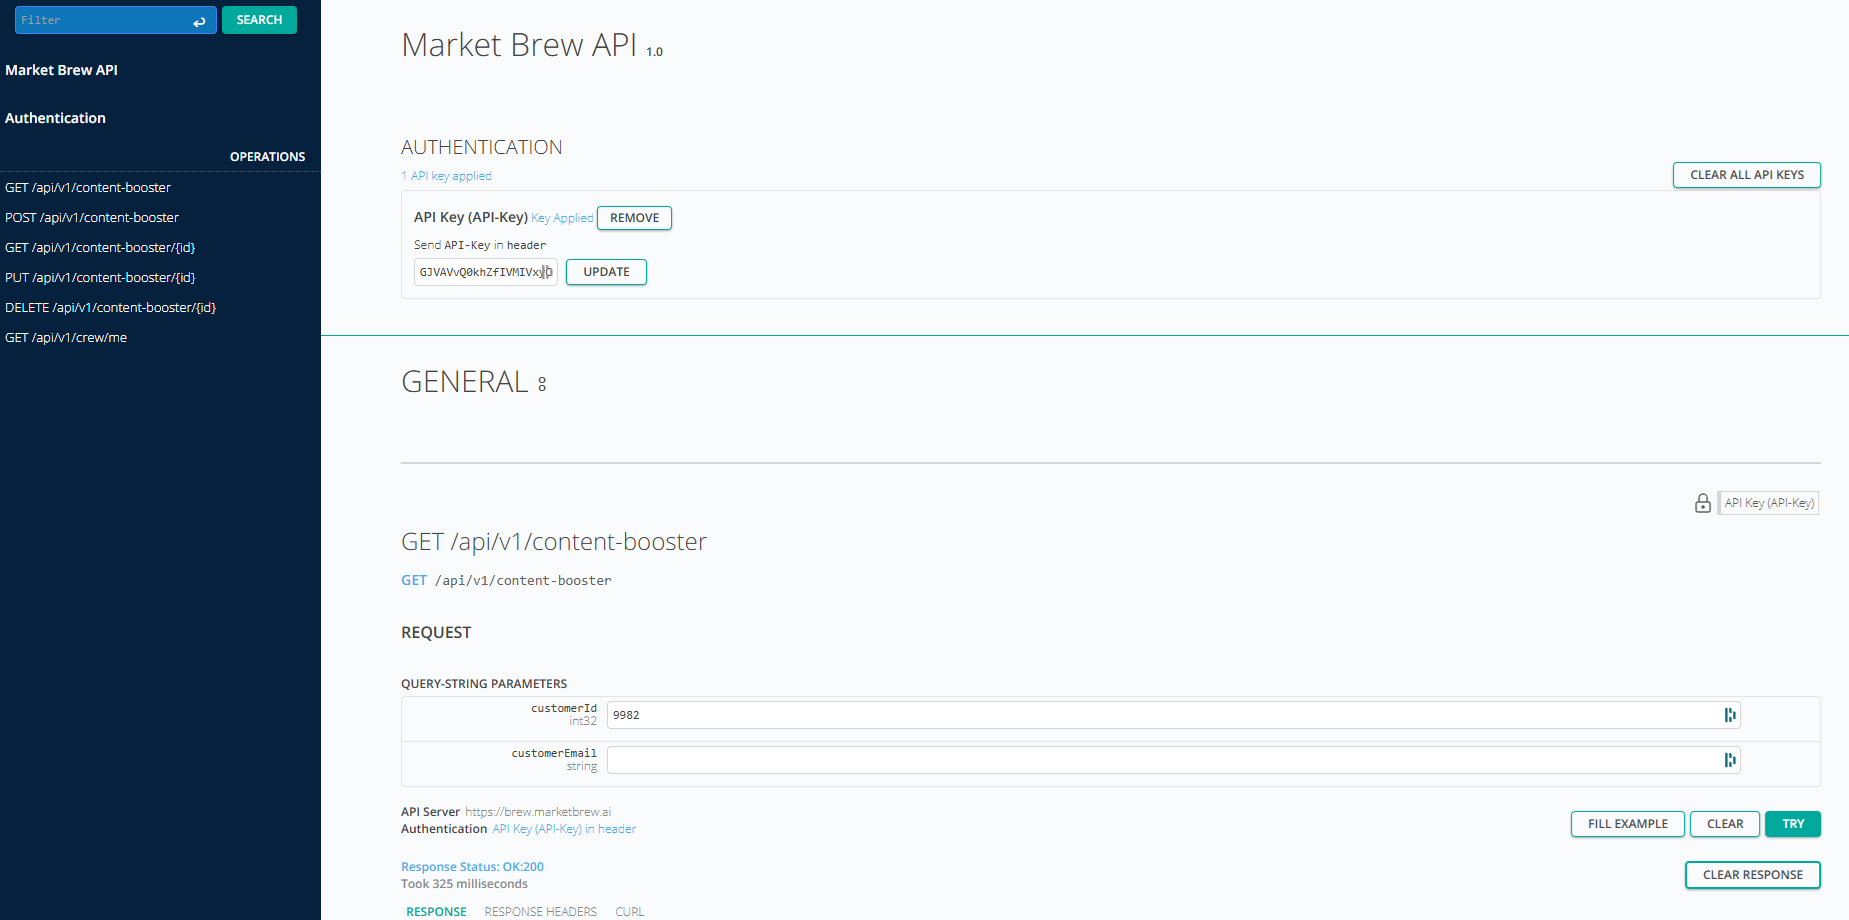Click the API Key (API-Key) badge near lock
The image size is (1849, 920).
coord(1768,503)
